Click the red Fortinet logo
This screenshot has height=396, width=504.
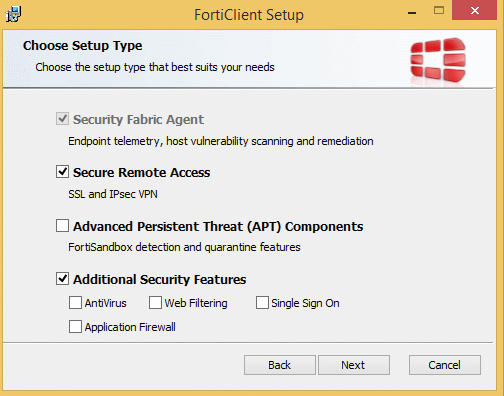point(438,60)
